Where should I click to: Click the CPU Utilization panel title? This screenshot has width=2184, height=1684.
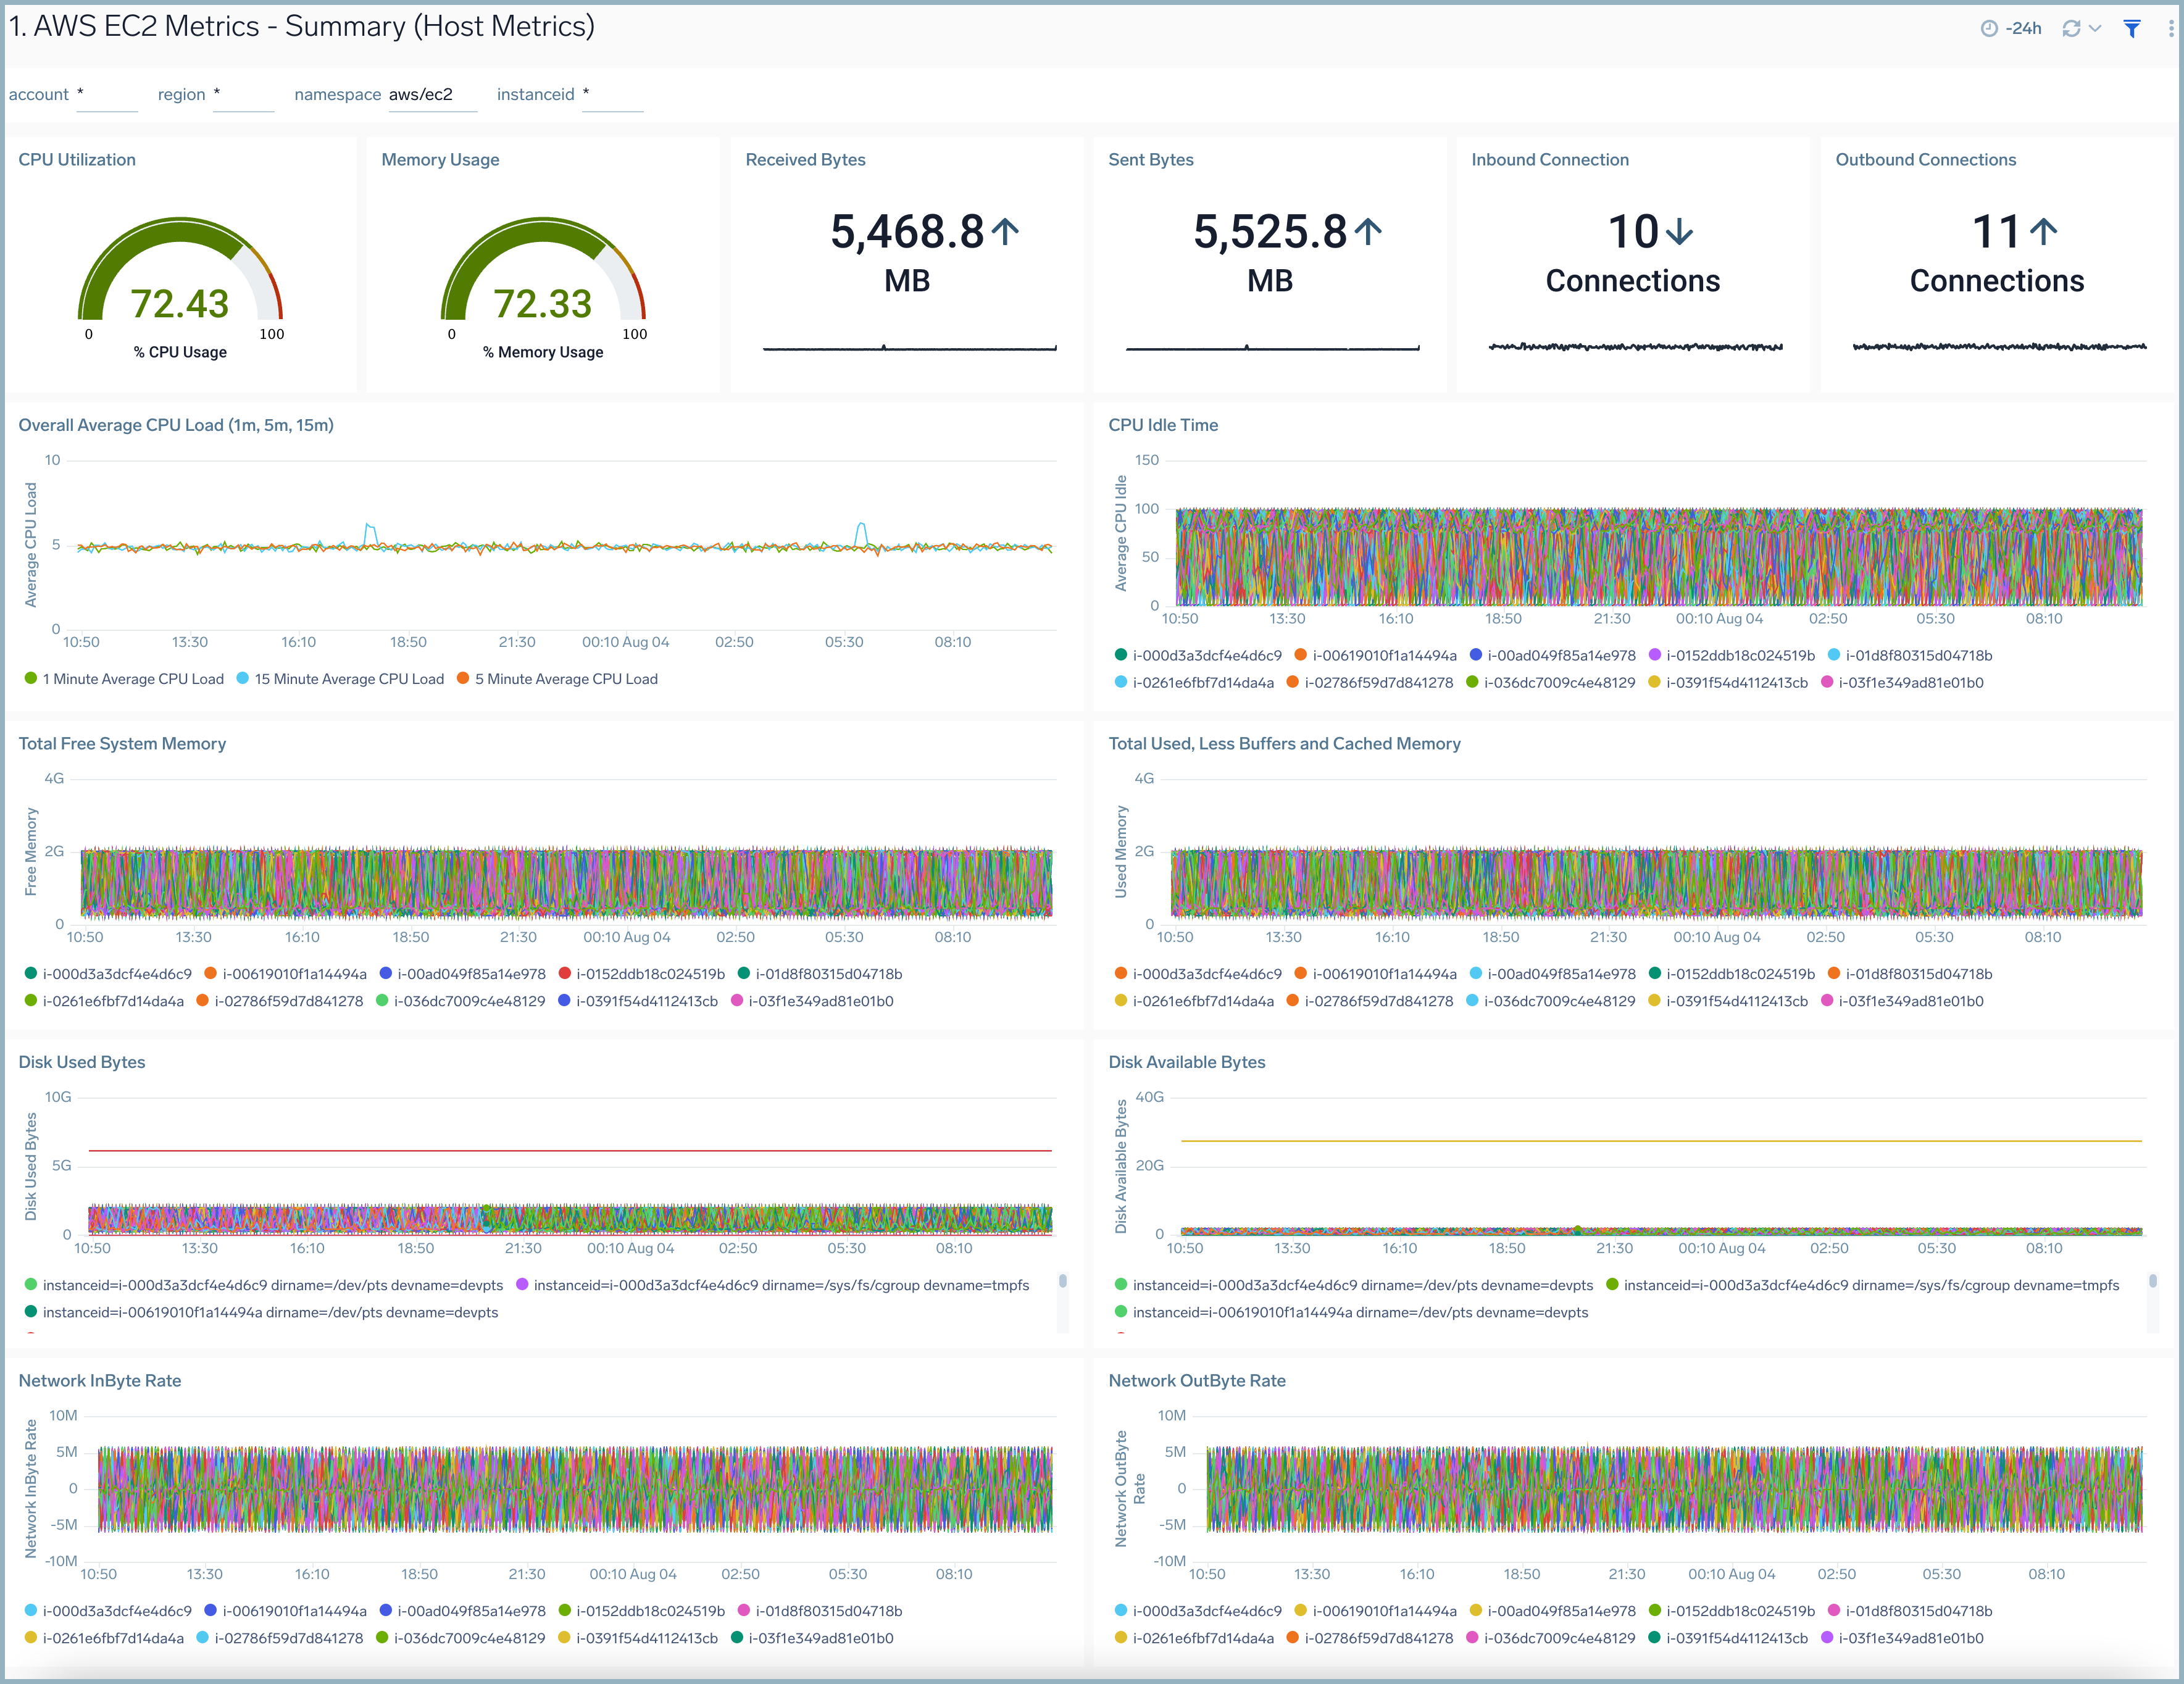[78, 160]
